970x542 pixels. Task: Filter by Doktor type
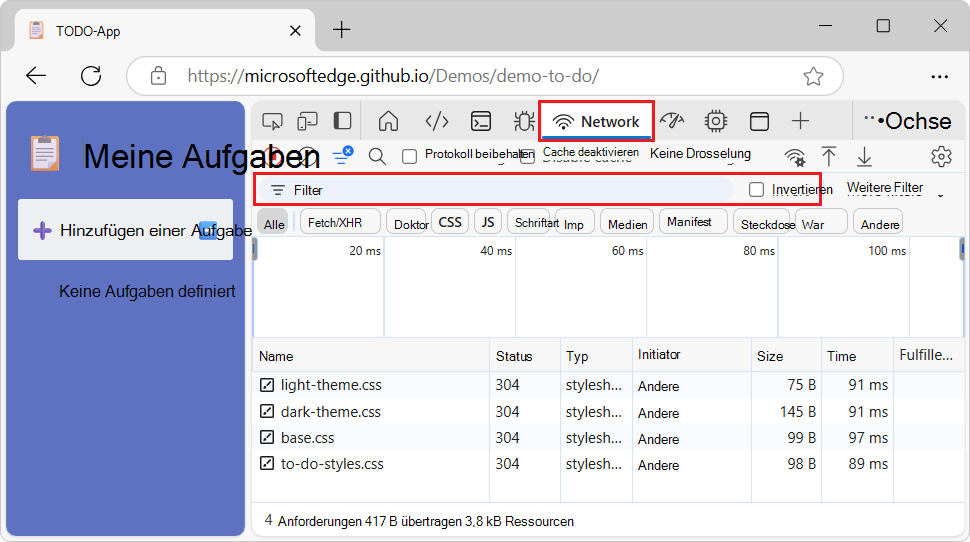pos(408,224)
